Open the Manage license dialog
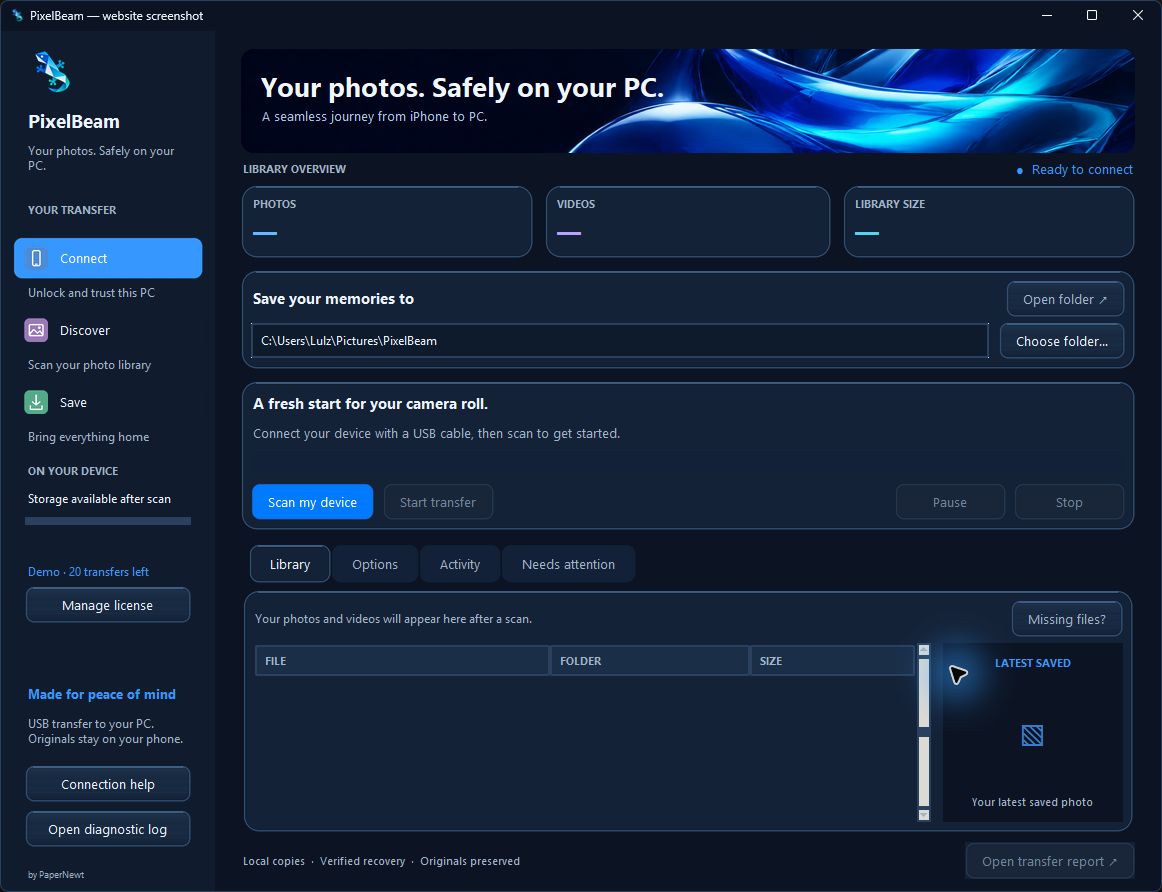The image size is (1162, 892). point(108,605)
